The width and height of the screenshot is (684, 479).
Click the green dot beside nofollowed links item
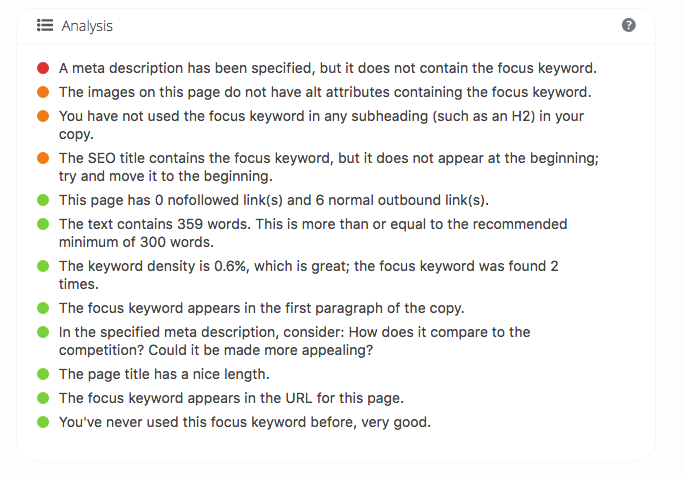tap(43, 200)
